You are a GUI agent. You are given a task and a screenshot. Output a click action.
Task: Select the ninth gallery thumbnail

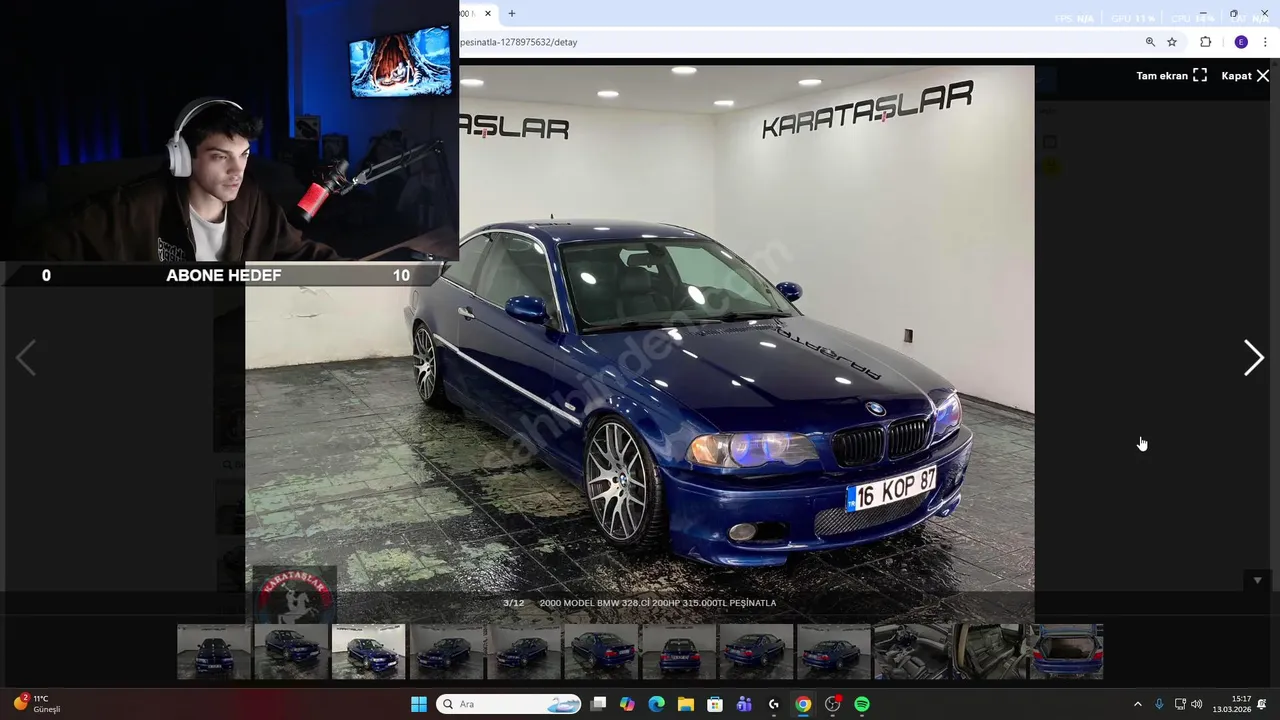point(834,652)
